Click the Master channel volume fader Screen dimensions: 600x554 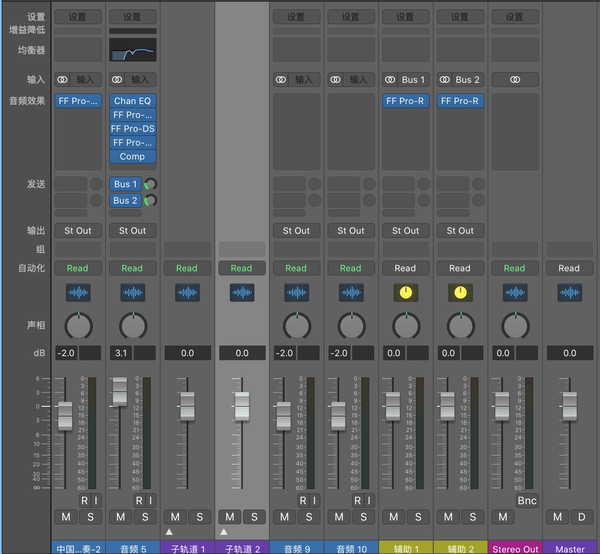pos(569,407)
